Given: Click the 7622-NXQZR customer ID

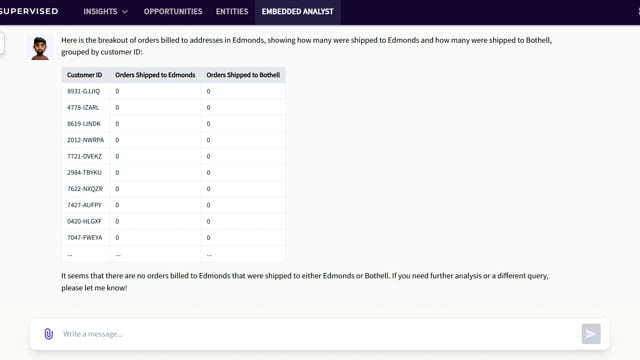Looking at the screenshot, I should tap(85, 189).
